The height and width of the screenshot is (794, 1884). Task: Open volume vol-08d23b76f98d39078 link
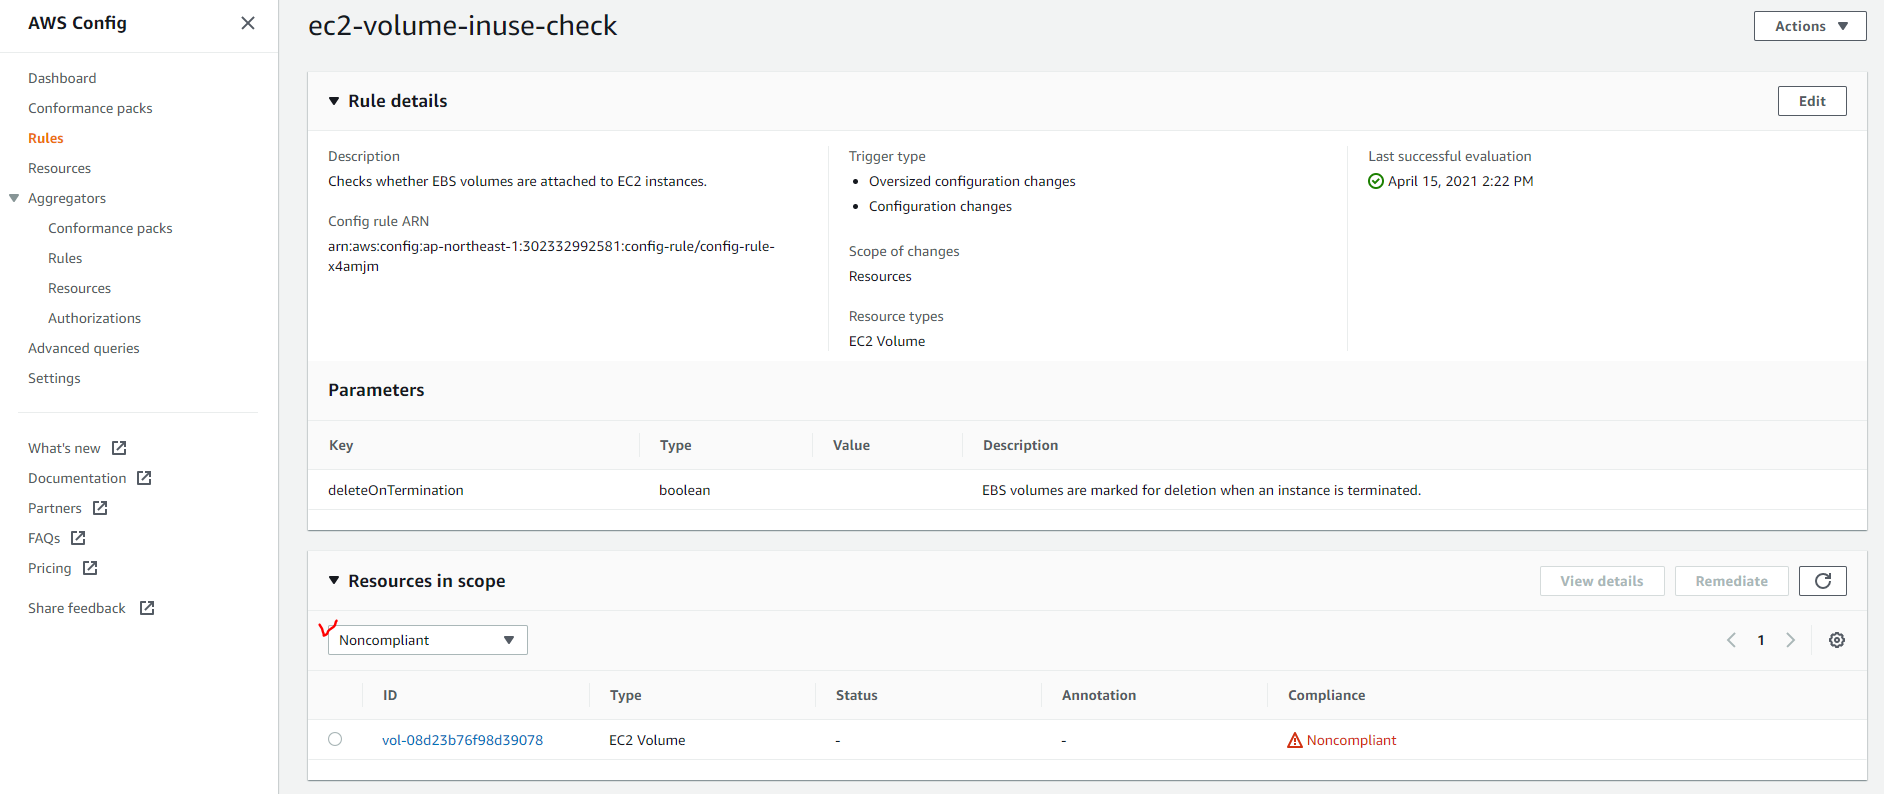(462, 740)
